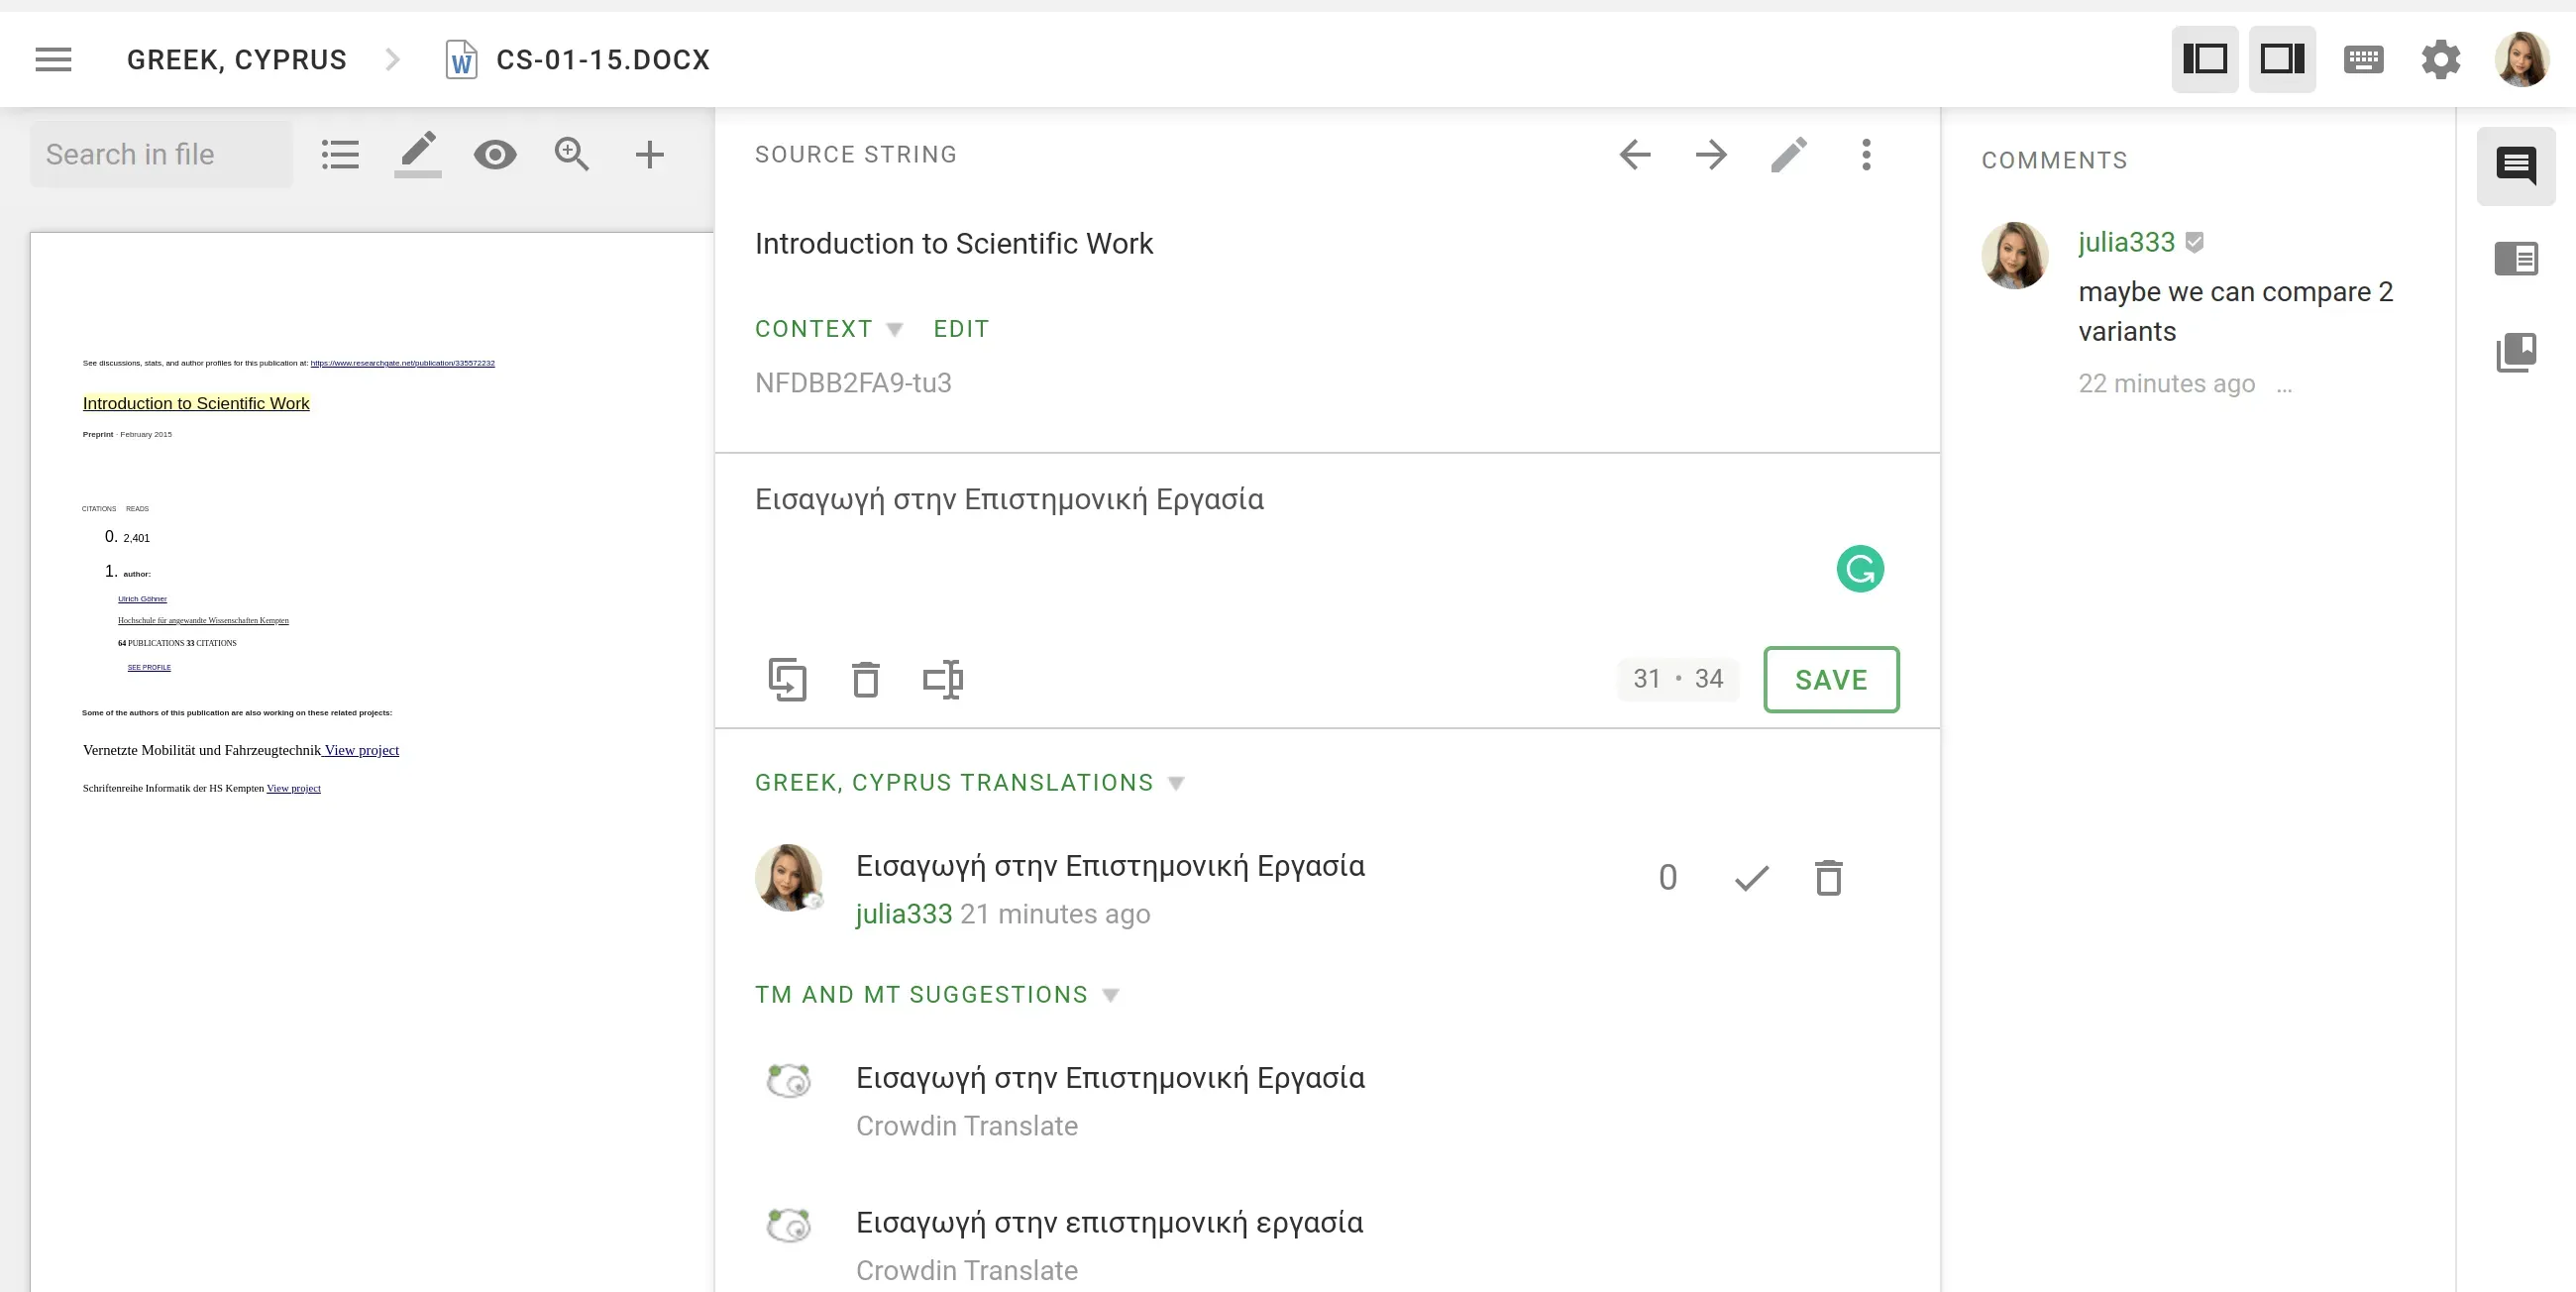Click the View project link for Vernetzte Mobilität
The image size is (2576, 1292).
363,750
